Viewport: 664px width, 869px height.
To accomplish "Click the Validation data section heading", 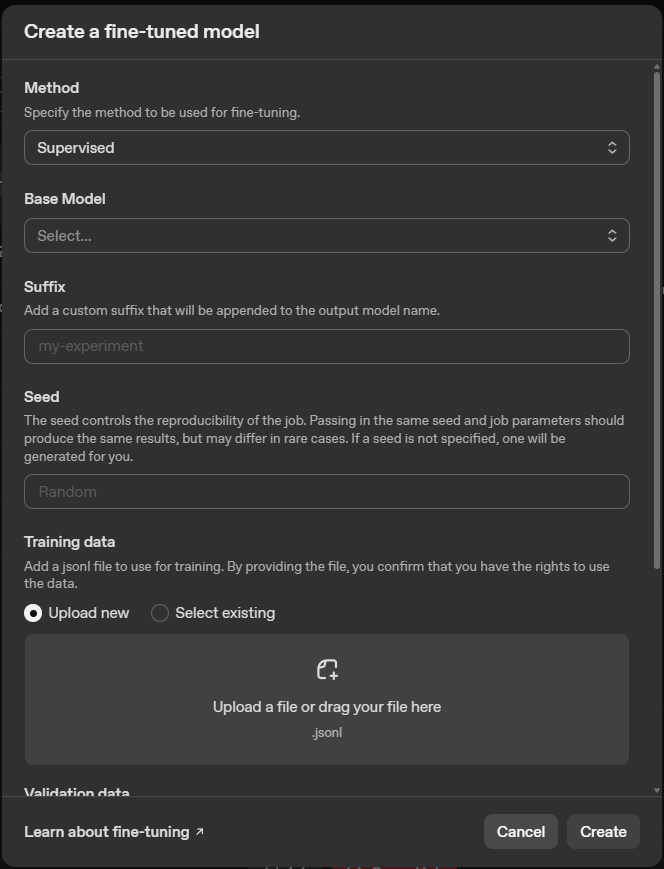I will click(x=77, y=792).
